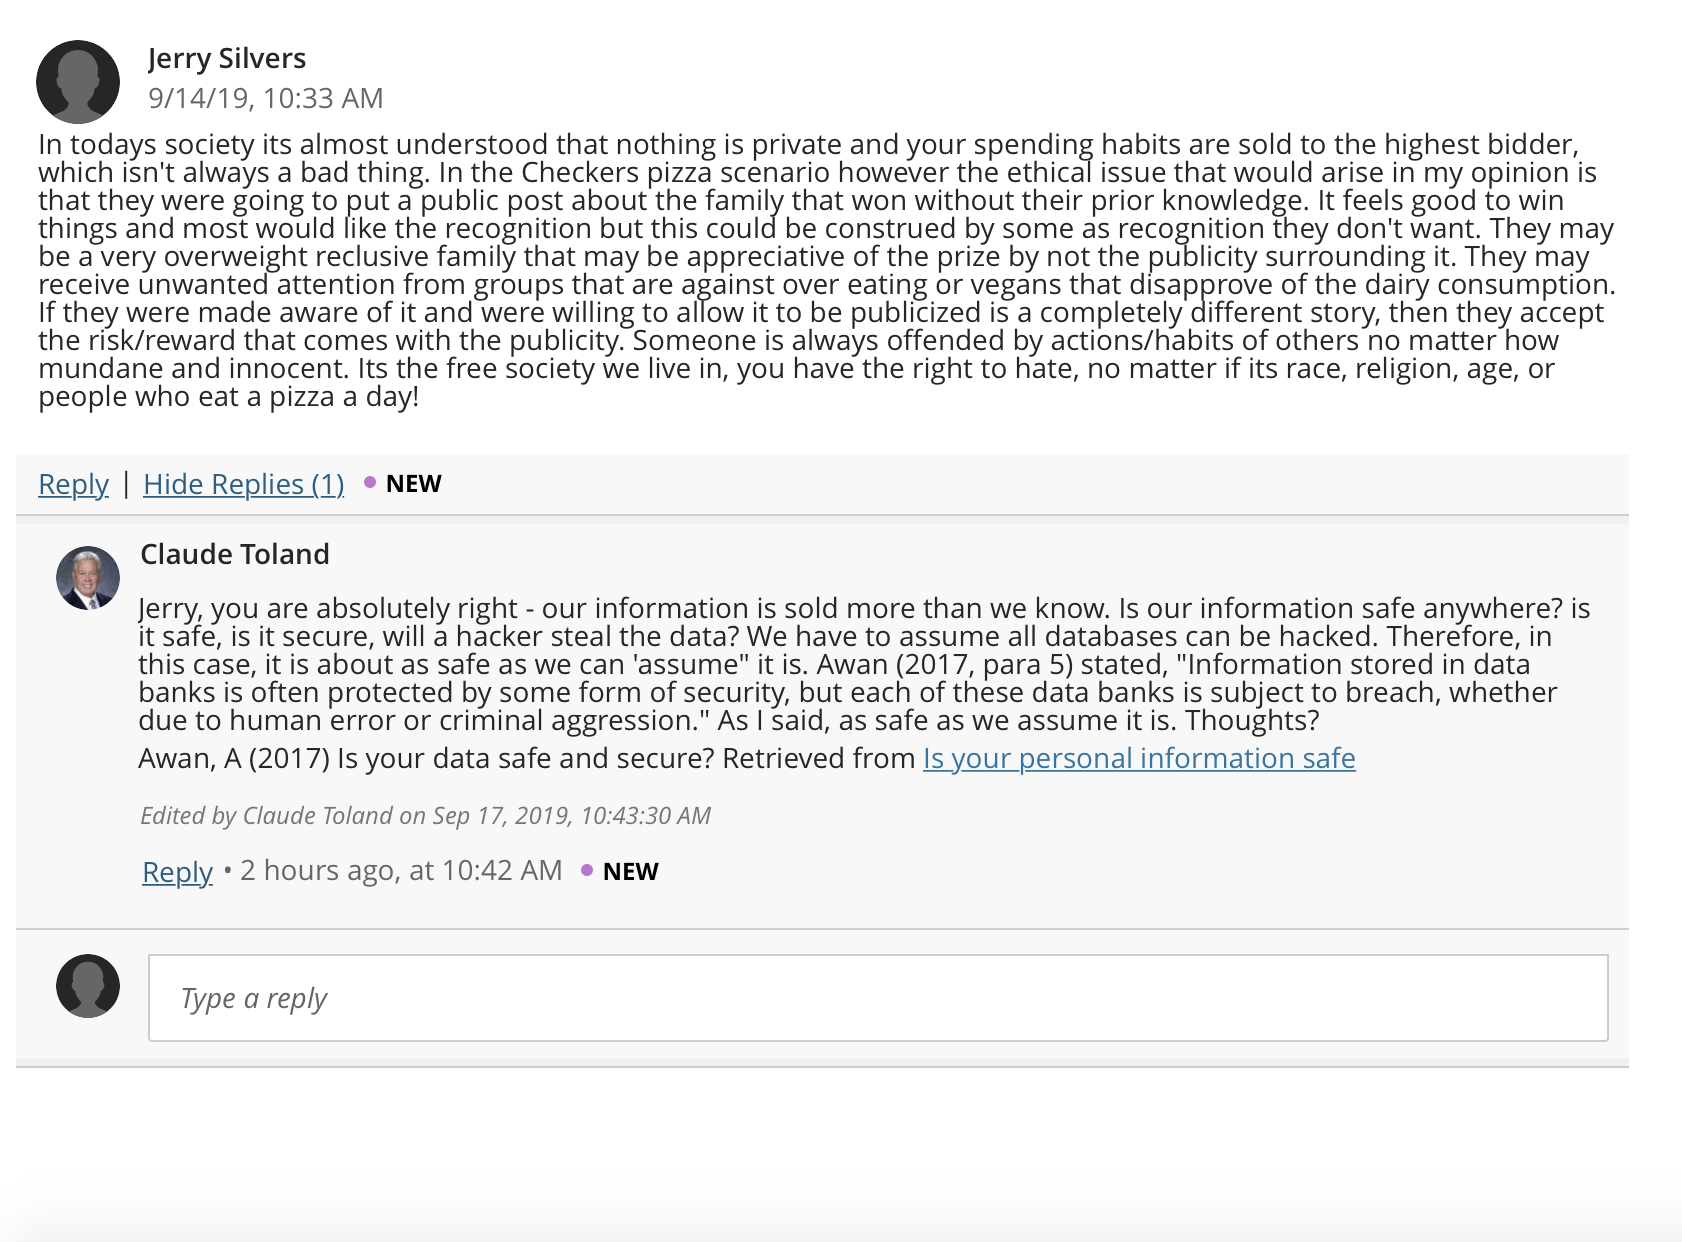
Task: Click the Awan, A (2017) citation line
Action: (x=747, y=758)
